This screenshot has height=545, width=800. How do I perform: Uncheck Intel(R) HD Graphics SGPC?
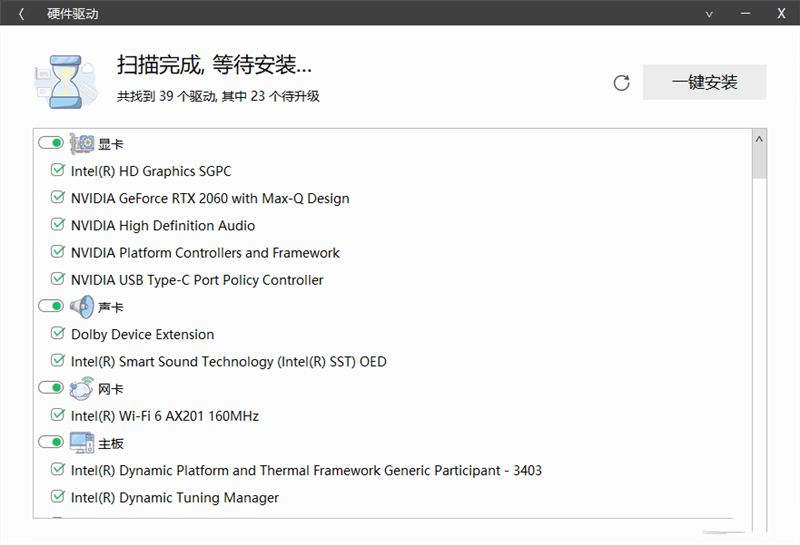(58, 170)
